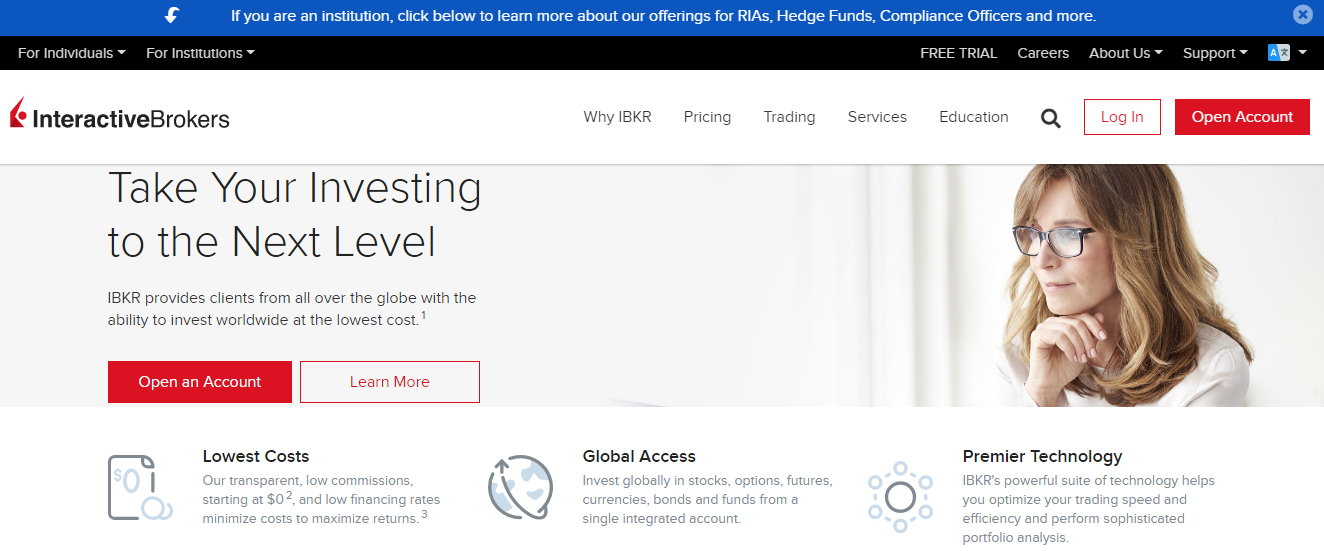
Task: Expand the For Individuals dropdown
Action: click(72, 53)
